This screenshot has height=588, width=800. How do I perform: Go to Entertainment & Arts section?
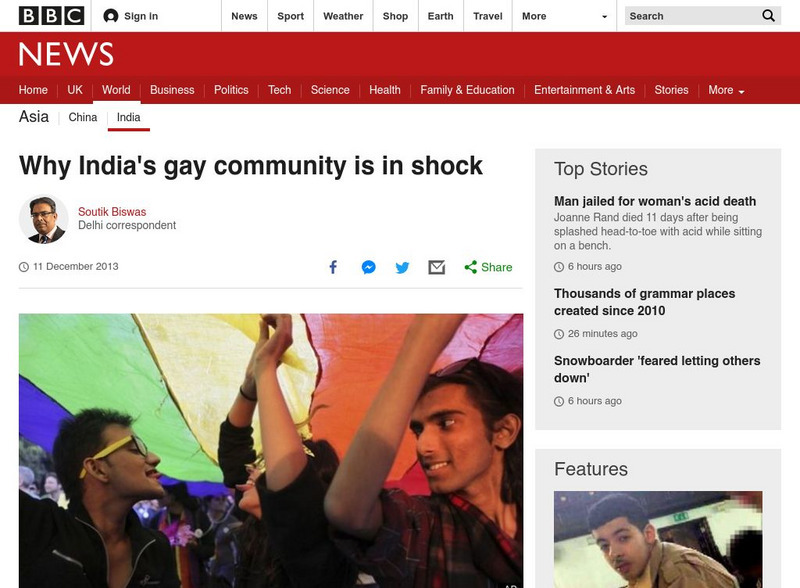click(584, 90)
